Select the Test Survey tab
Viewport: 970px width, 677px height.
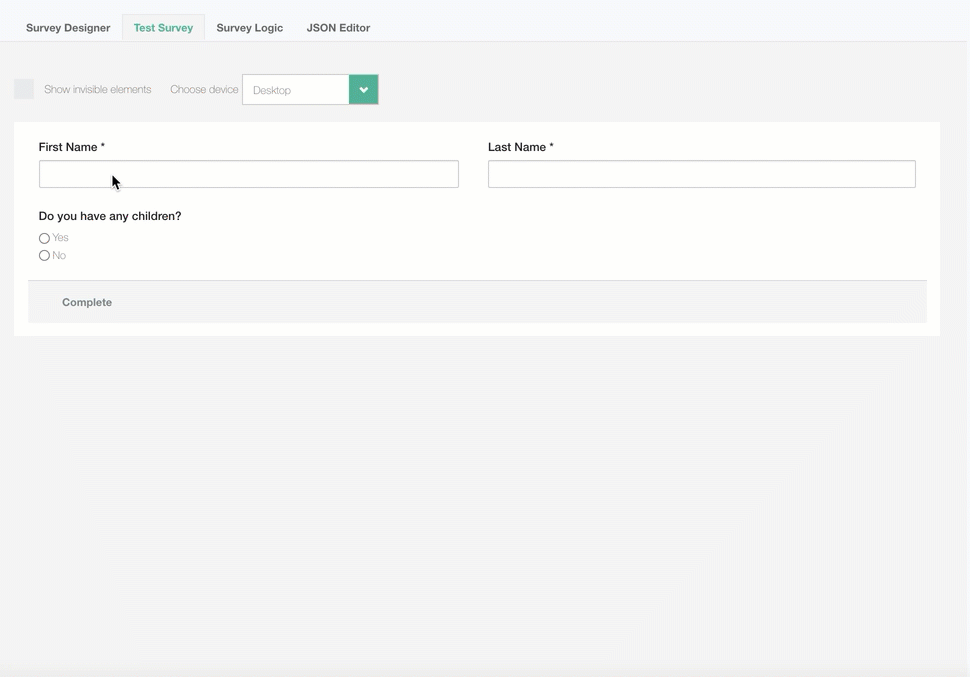[x=163, y=28]
